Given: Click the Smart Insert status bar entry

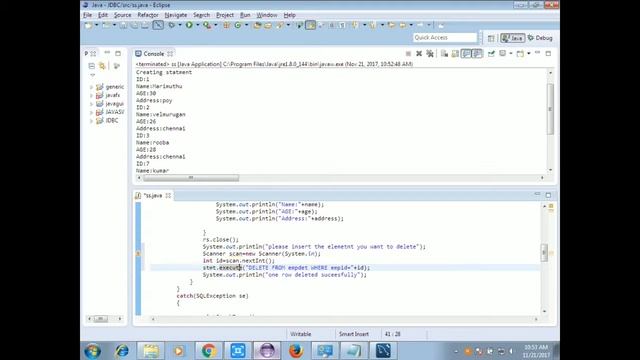Looking at the screenshot, I should point(354,334).
